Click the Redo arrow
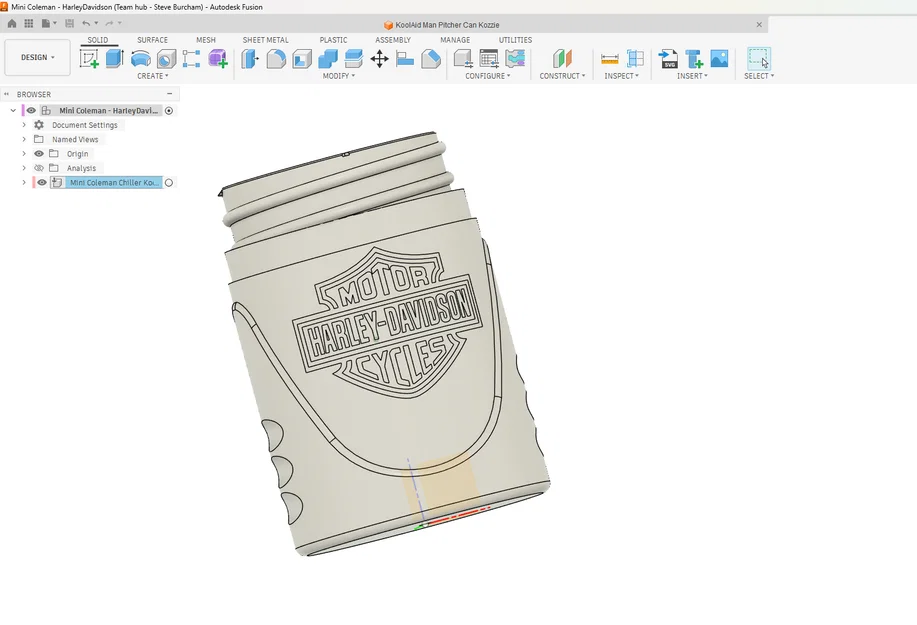Image resolution: width=917 pixels, height=625 pixels. coord(109,23)
